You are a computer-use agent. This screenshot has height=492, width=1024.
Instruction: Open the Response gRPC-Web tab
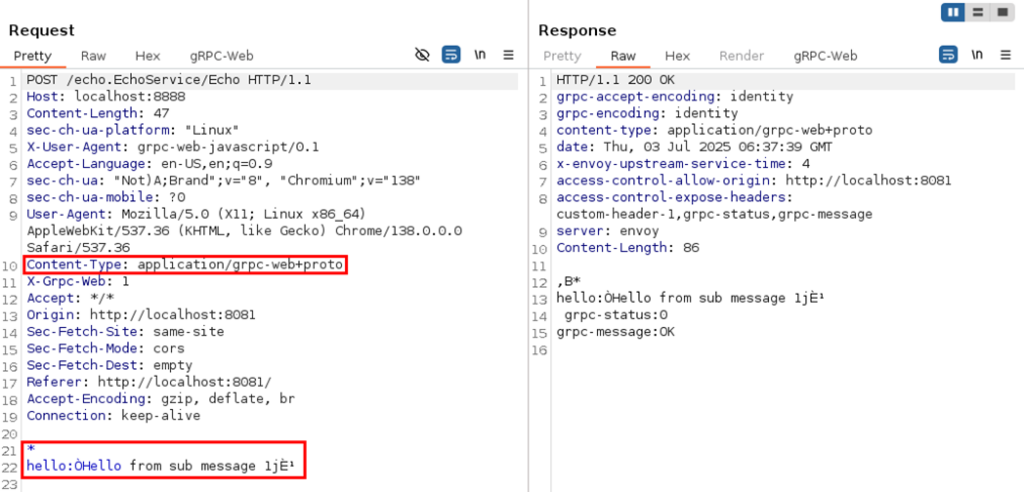(x=825, y=56)
